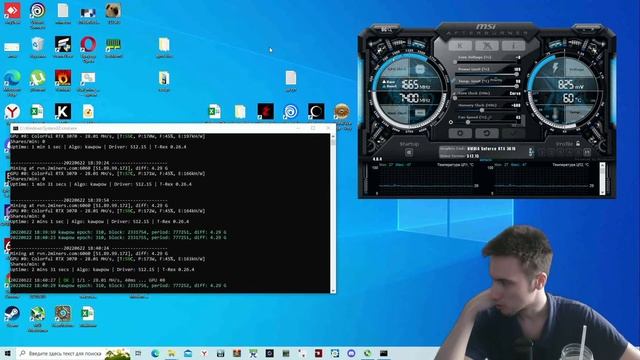Image resolution: width=640 pixels, height=360 pixels.
Task: Launch Steam from the desktop
Action: (x=12, y=313)
